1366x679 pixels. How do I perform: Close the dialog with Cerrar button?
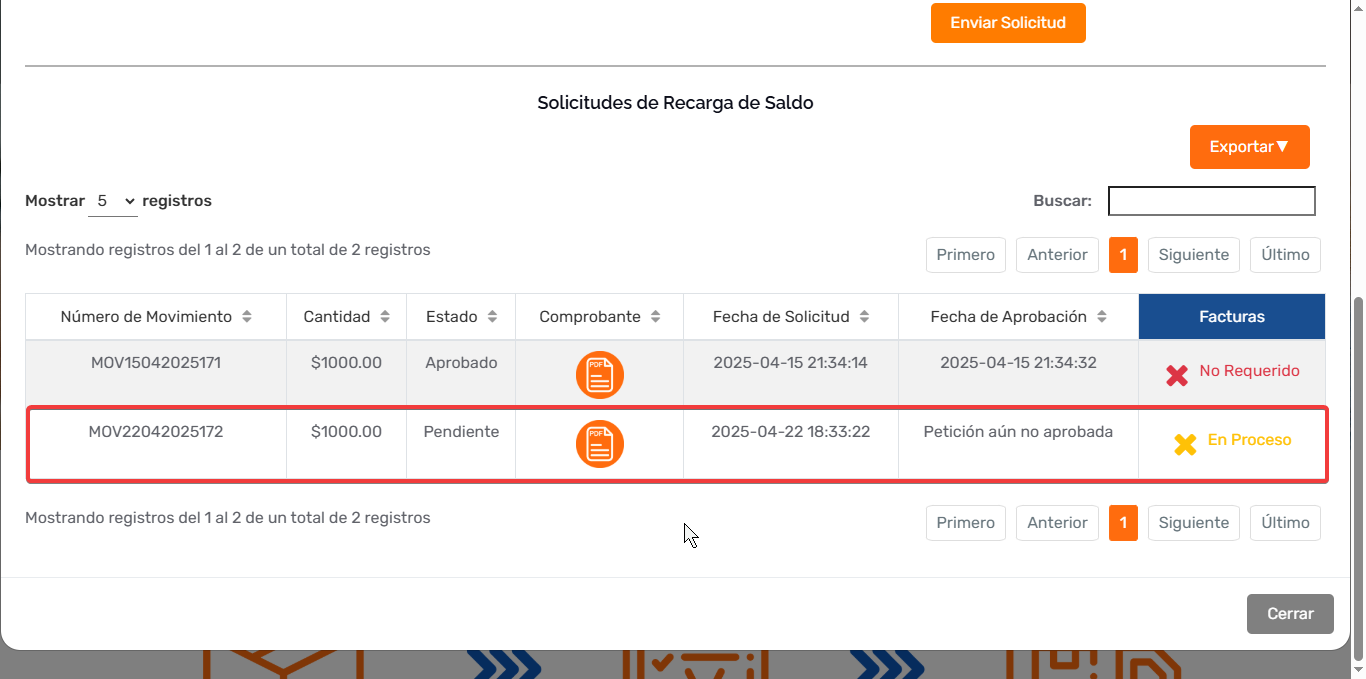click(x=1290, y=614)
